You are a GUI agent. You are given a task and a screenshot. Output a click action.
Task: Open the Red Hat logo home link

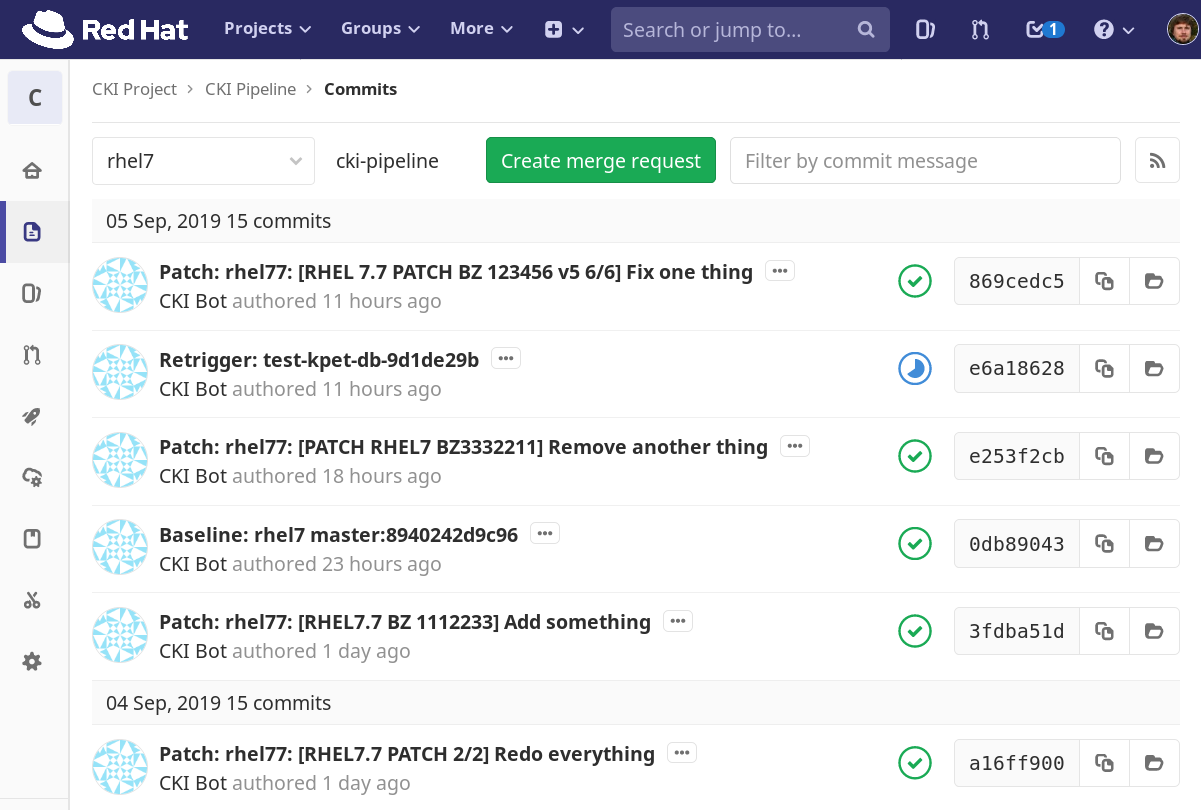105,29
